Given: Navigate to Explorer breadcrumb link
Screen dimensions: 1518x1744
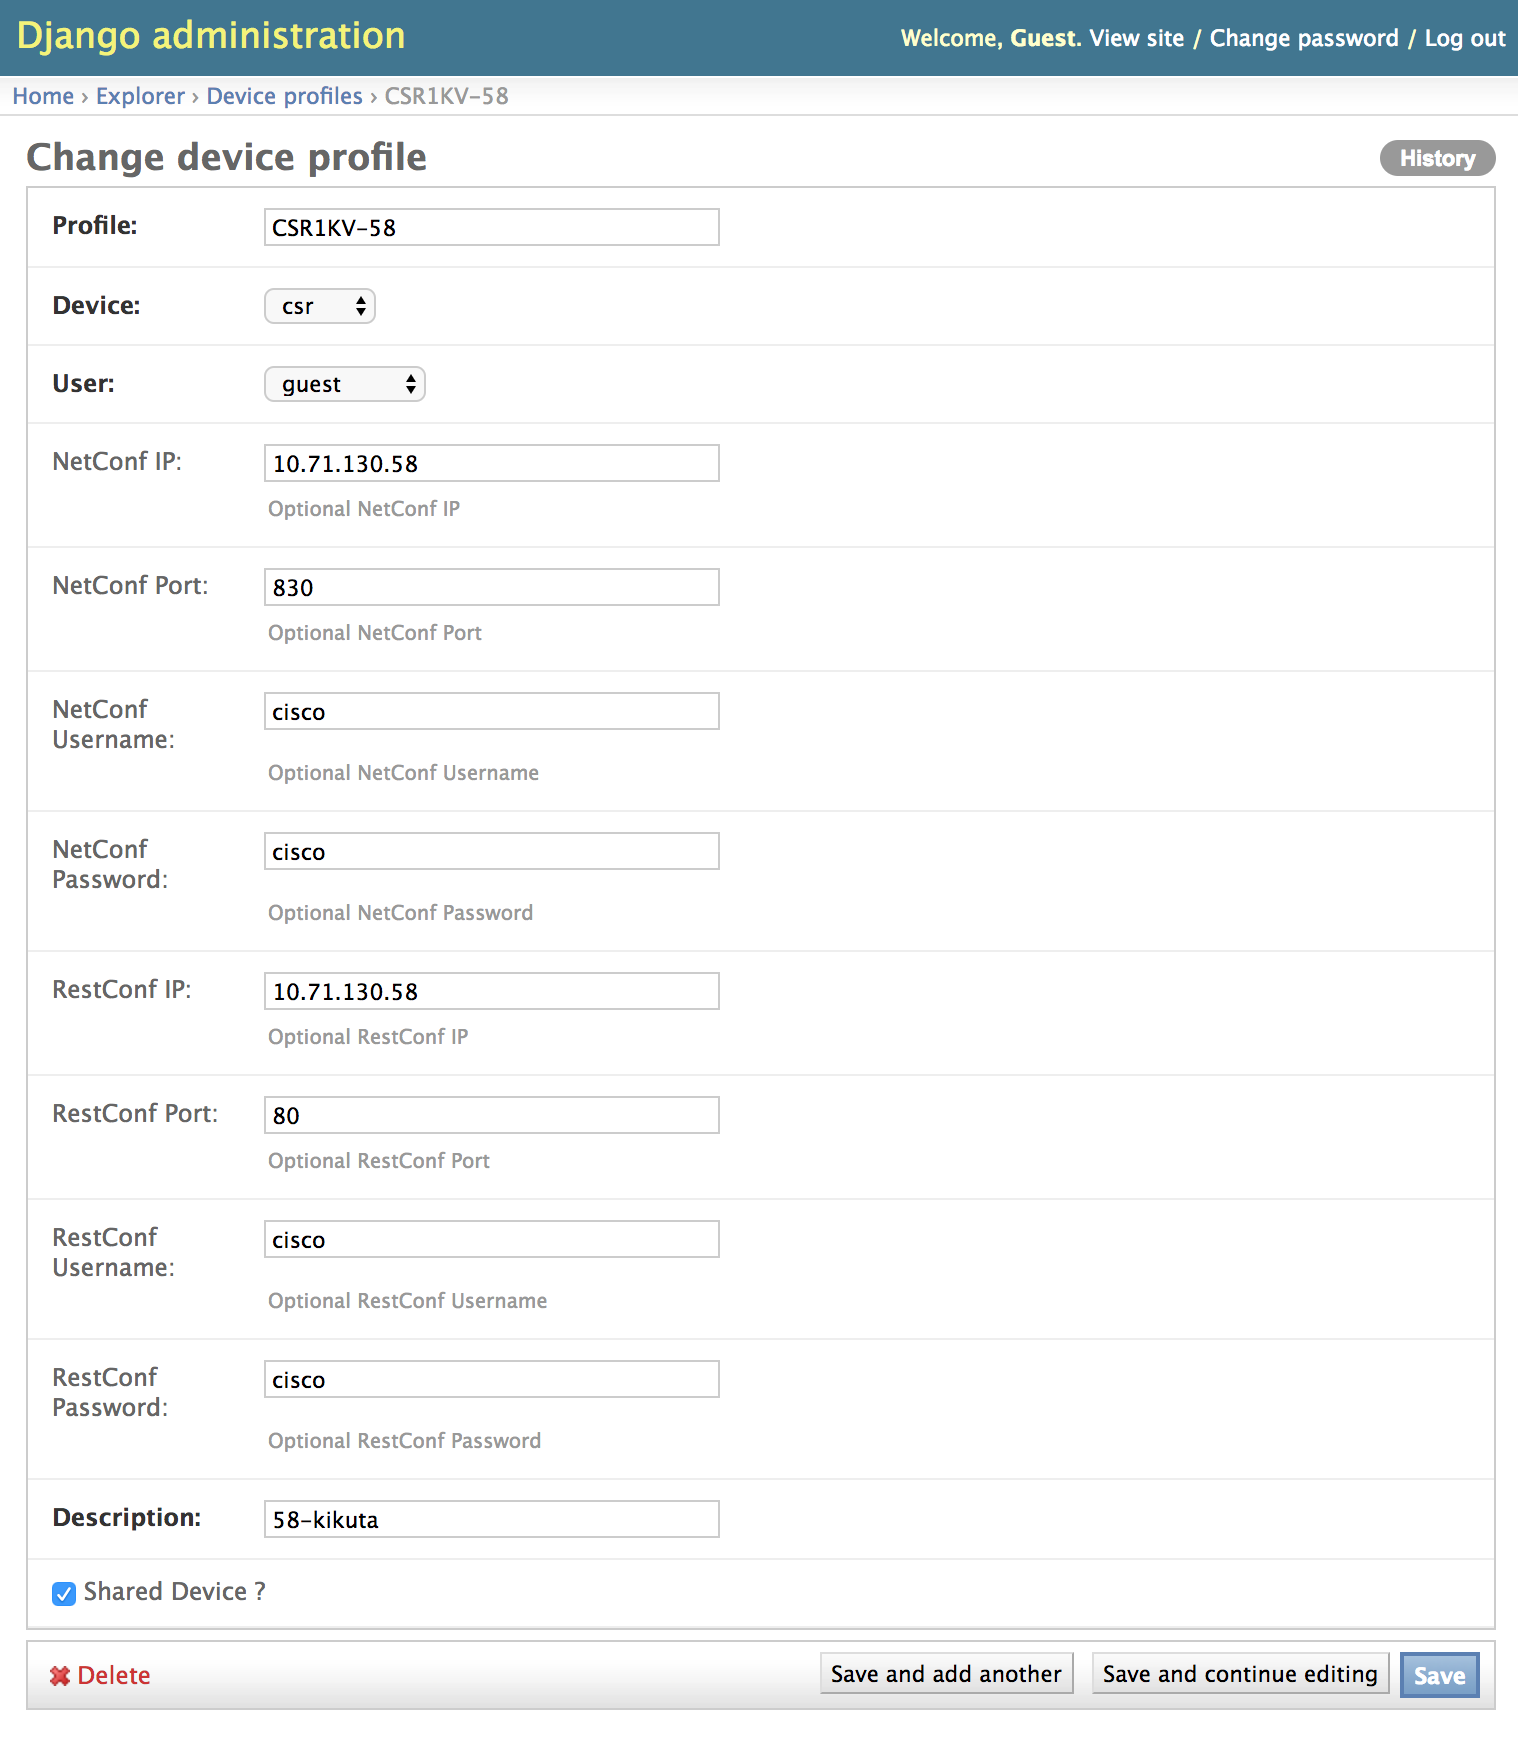Looking at the screenshot, I should pos(140,96).
